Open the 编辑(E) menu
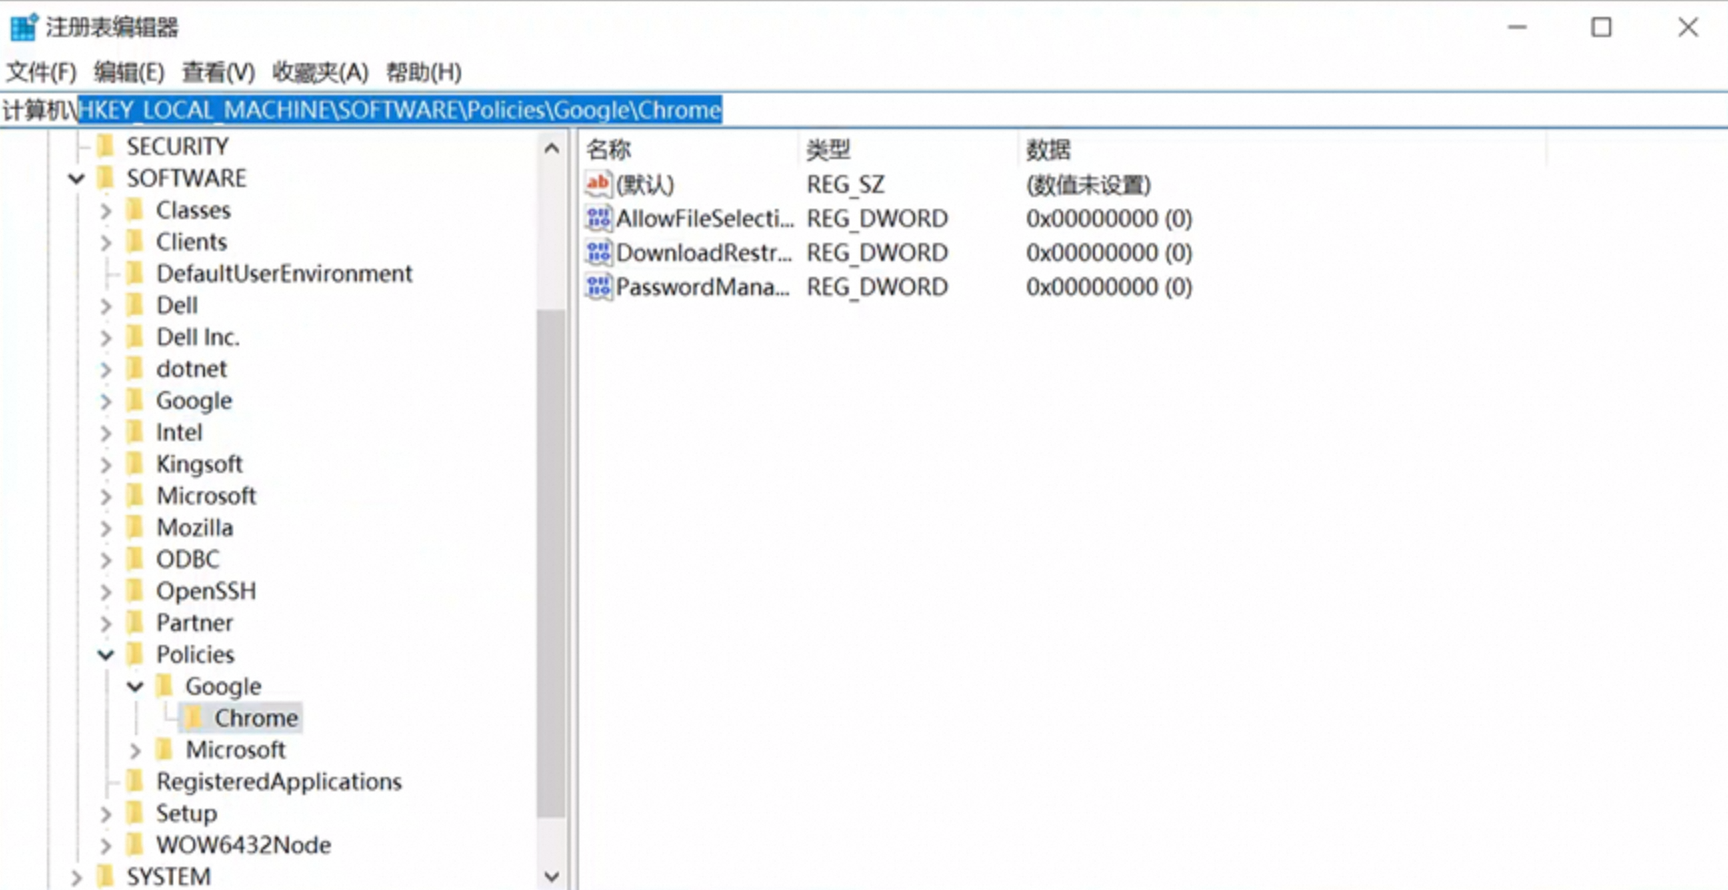Screen dimensions: 1728x890 (x=129, y=72)
